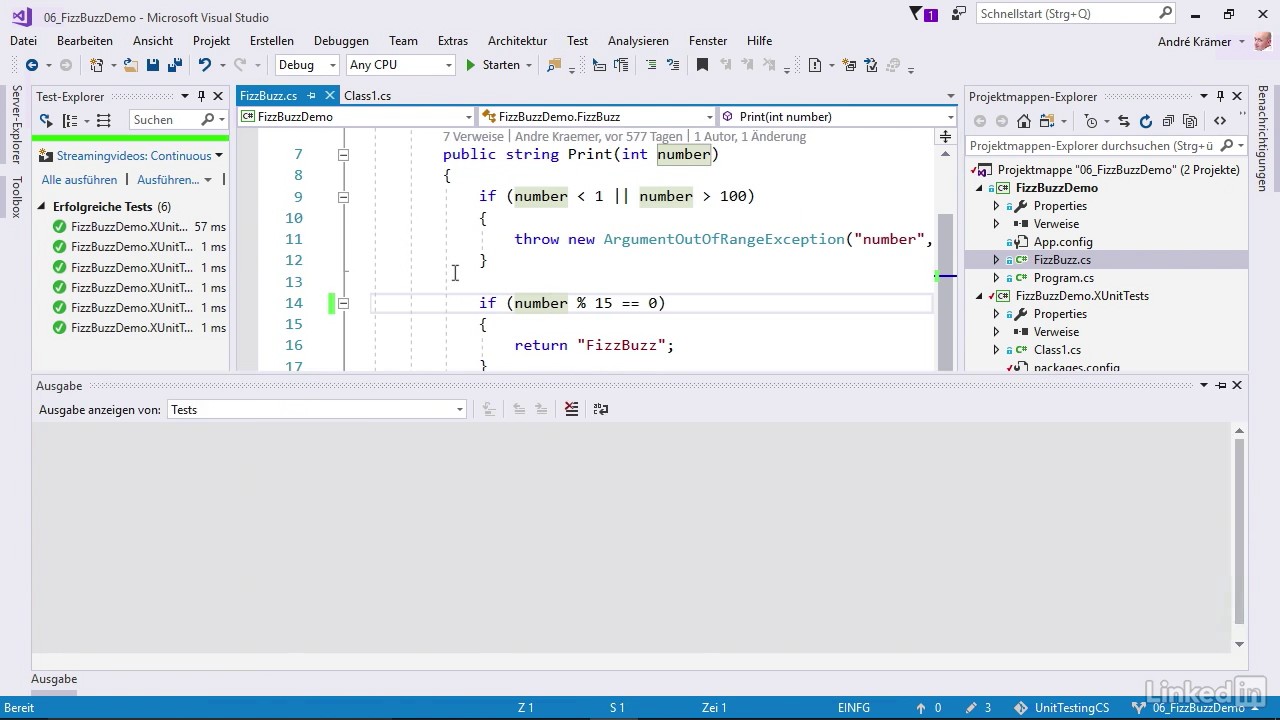Open the Streamingvideos: Continuous playlist selector
Viewport: 1280px width, 720px height.
coord(133,156)
